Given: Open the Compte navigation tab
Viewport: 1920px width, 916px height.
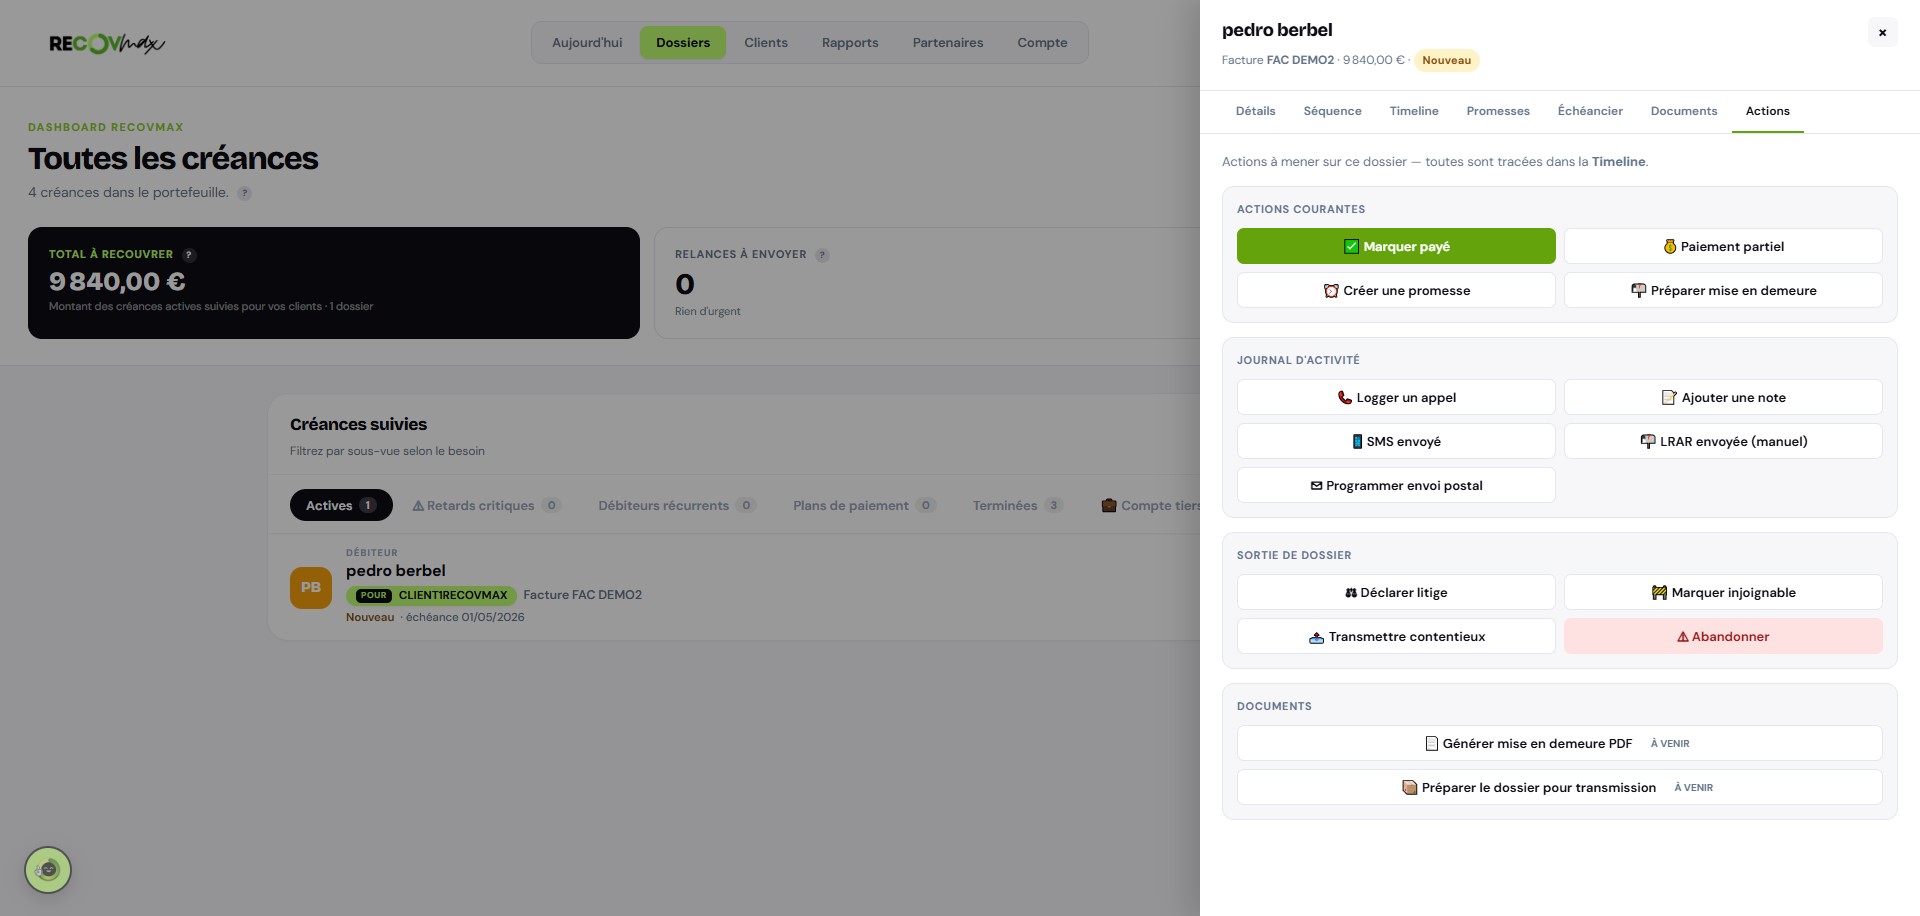Looking at the screenshot, I should coord(1042,43).
